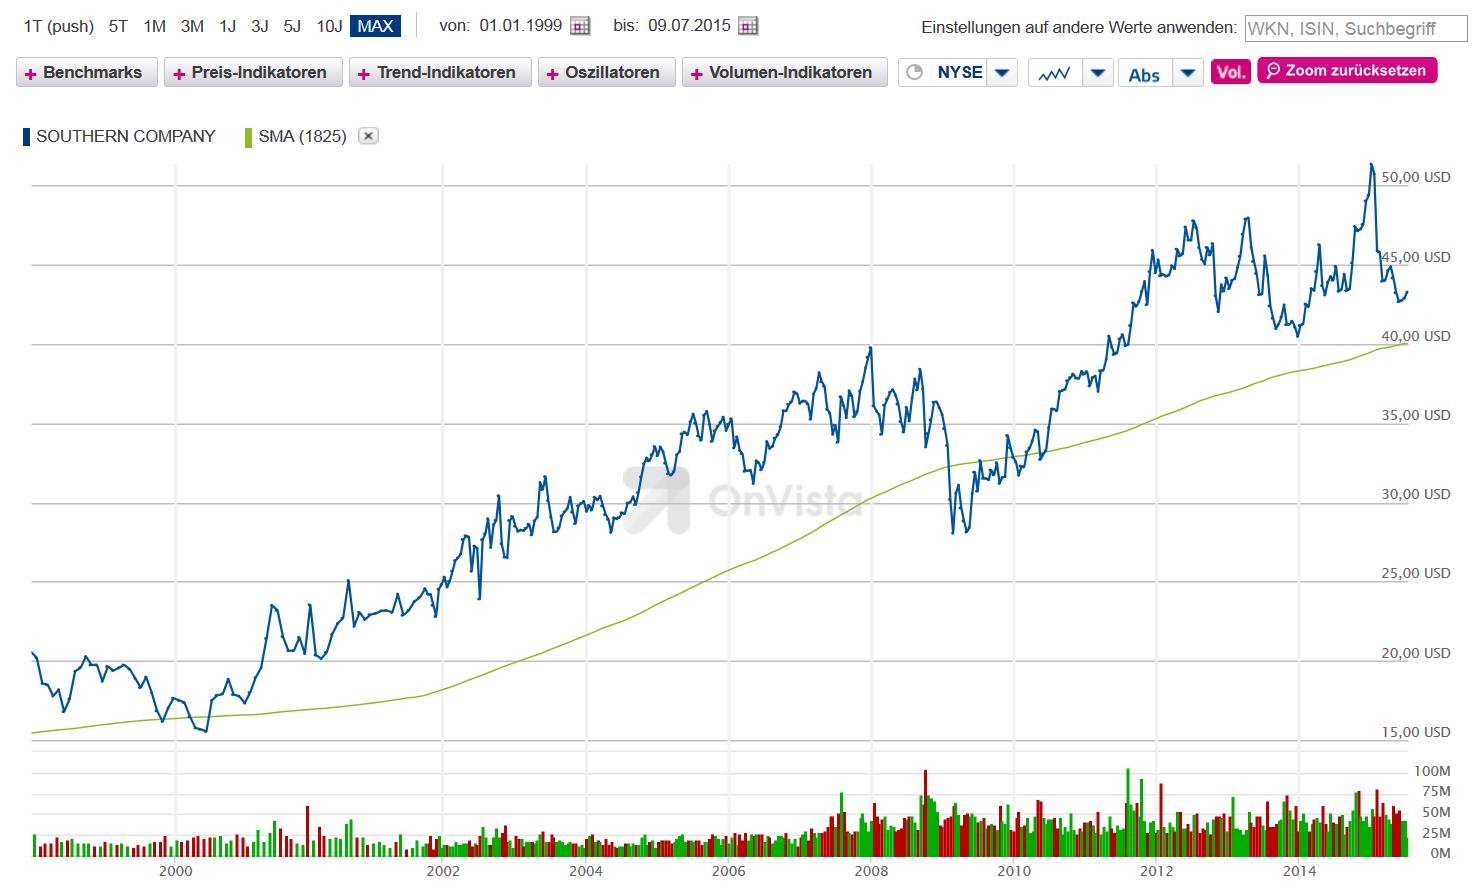Click the 15,00 USD axis label

point(1415,732)
